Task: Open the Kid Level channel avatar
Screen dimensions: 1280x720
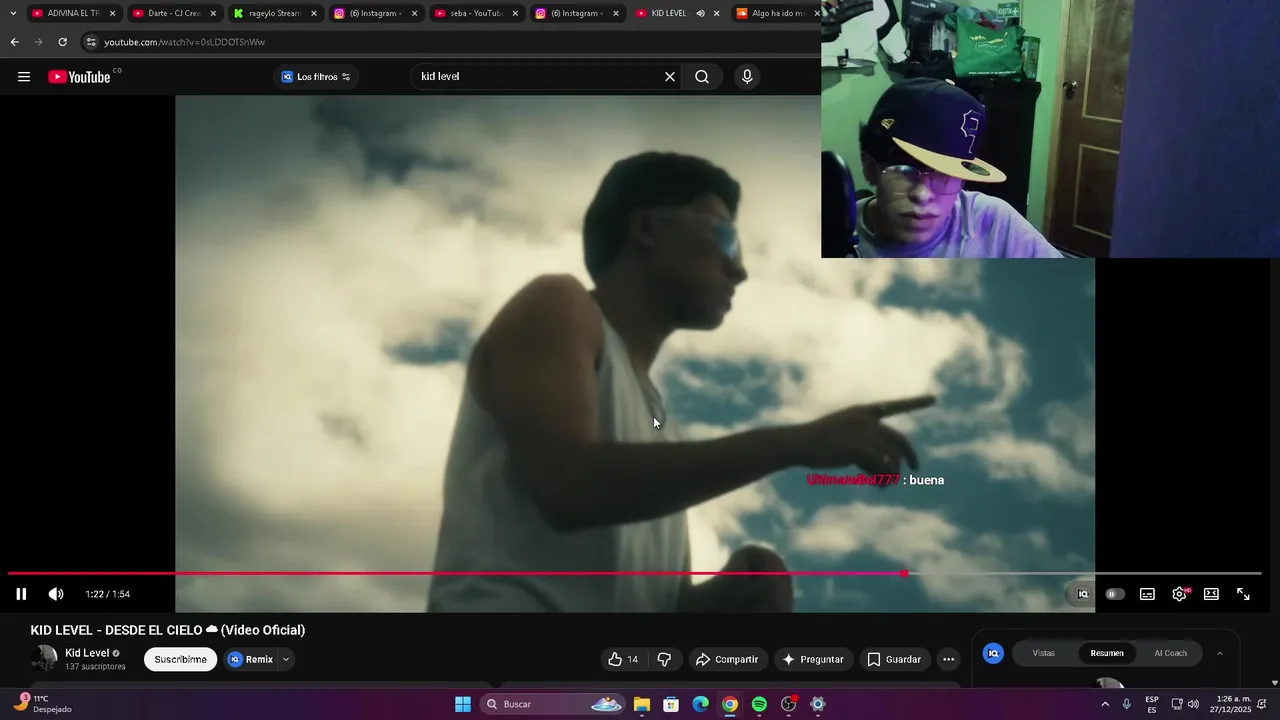Action: point(44,658)
